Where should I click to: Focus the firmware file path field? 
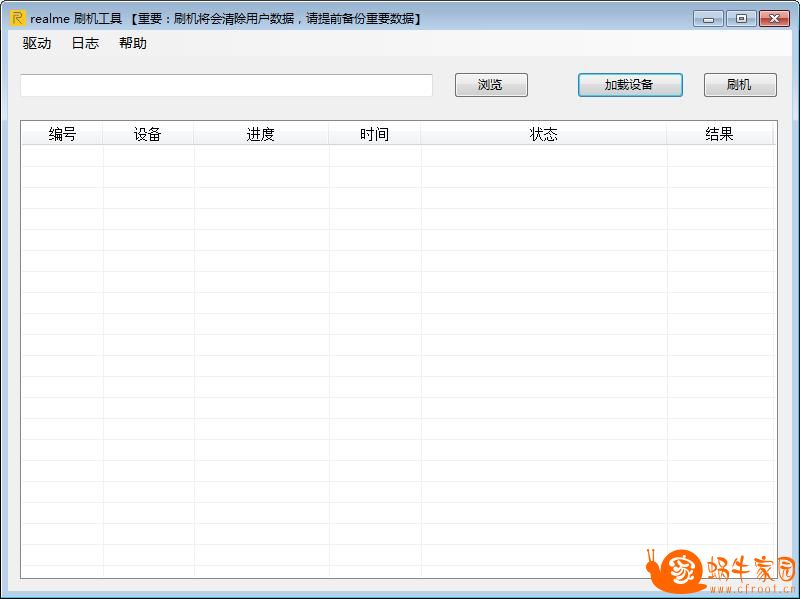(226, 85)
